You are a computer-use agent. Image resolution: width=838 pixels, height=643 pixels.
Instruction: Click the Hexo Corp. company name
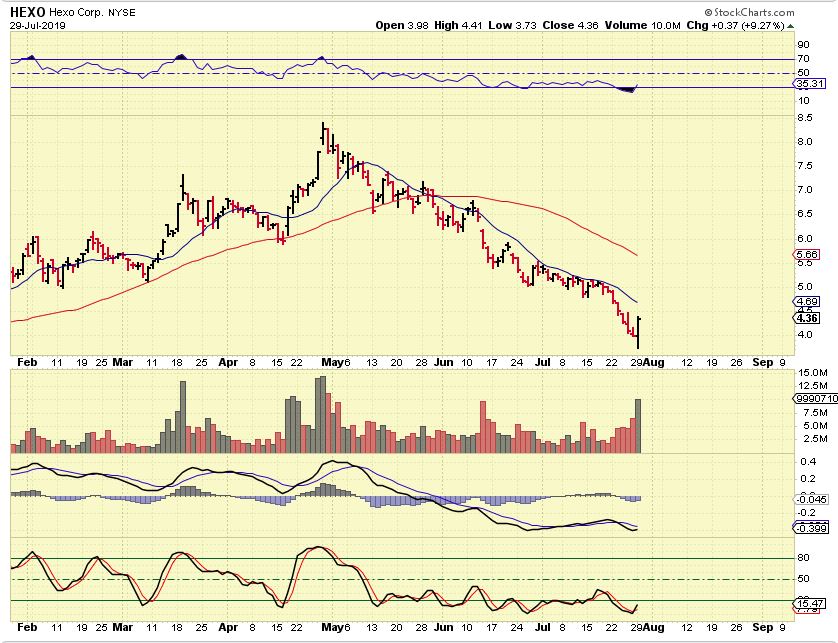(77, 12)
